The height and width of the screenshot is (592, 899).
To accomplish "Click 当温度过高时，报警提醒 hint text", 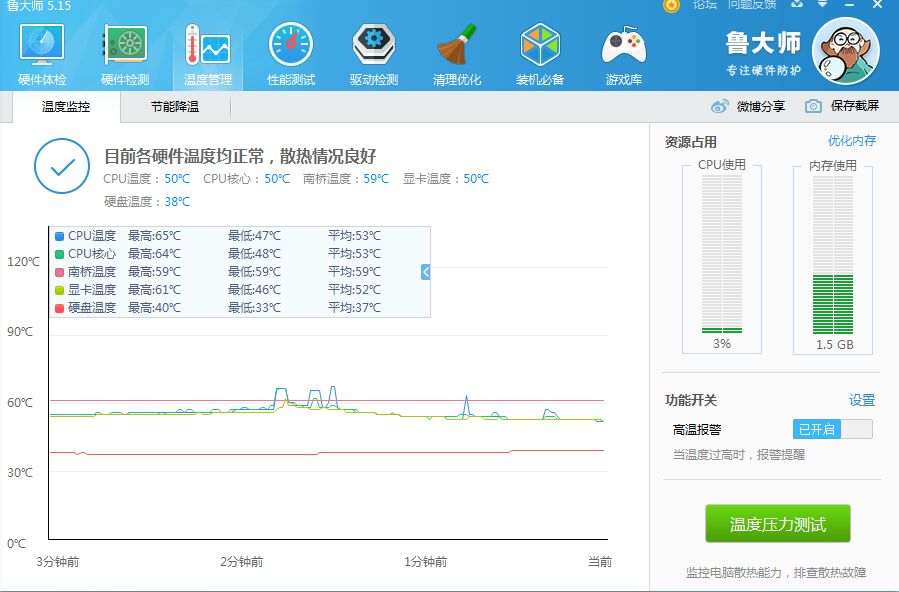I will coord(739,455).
